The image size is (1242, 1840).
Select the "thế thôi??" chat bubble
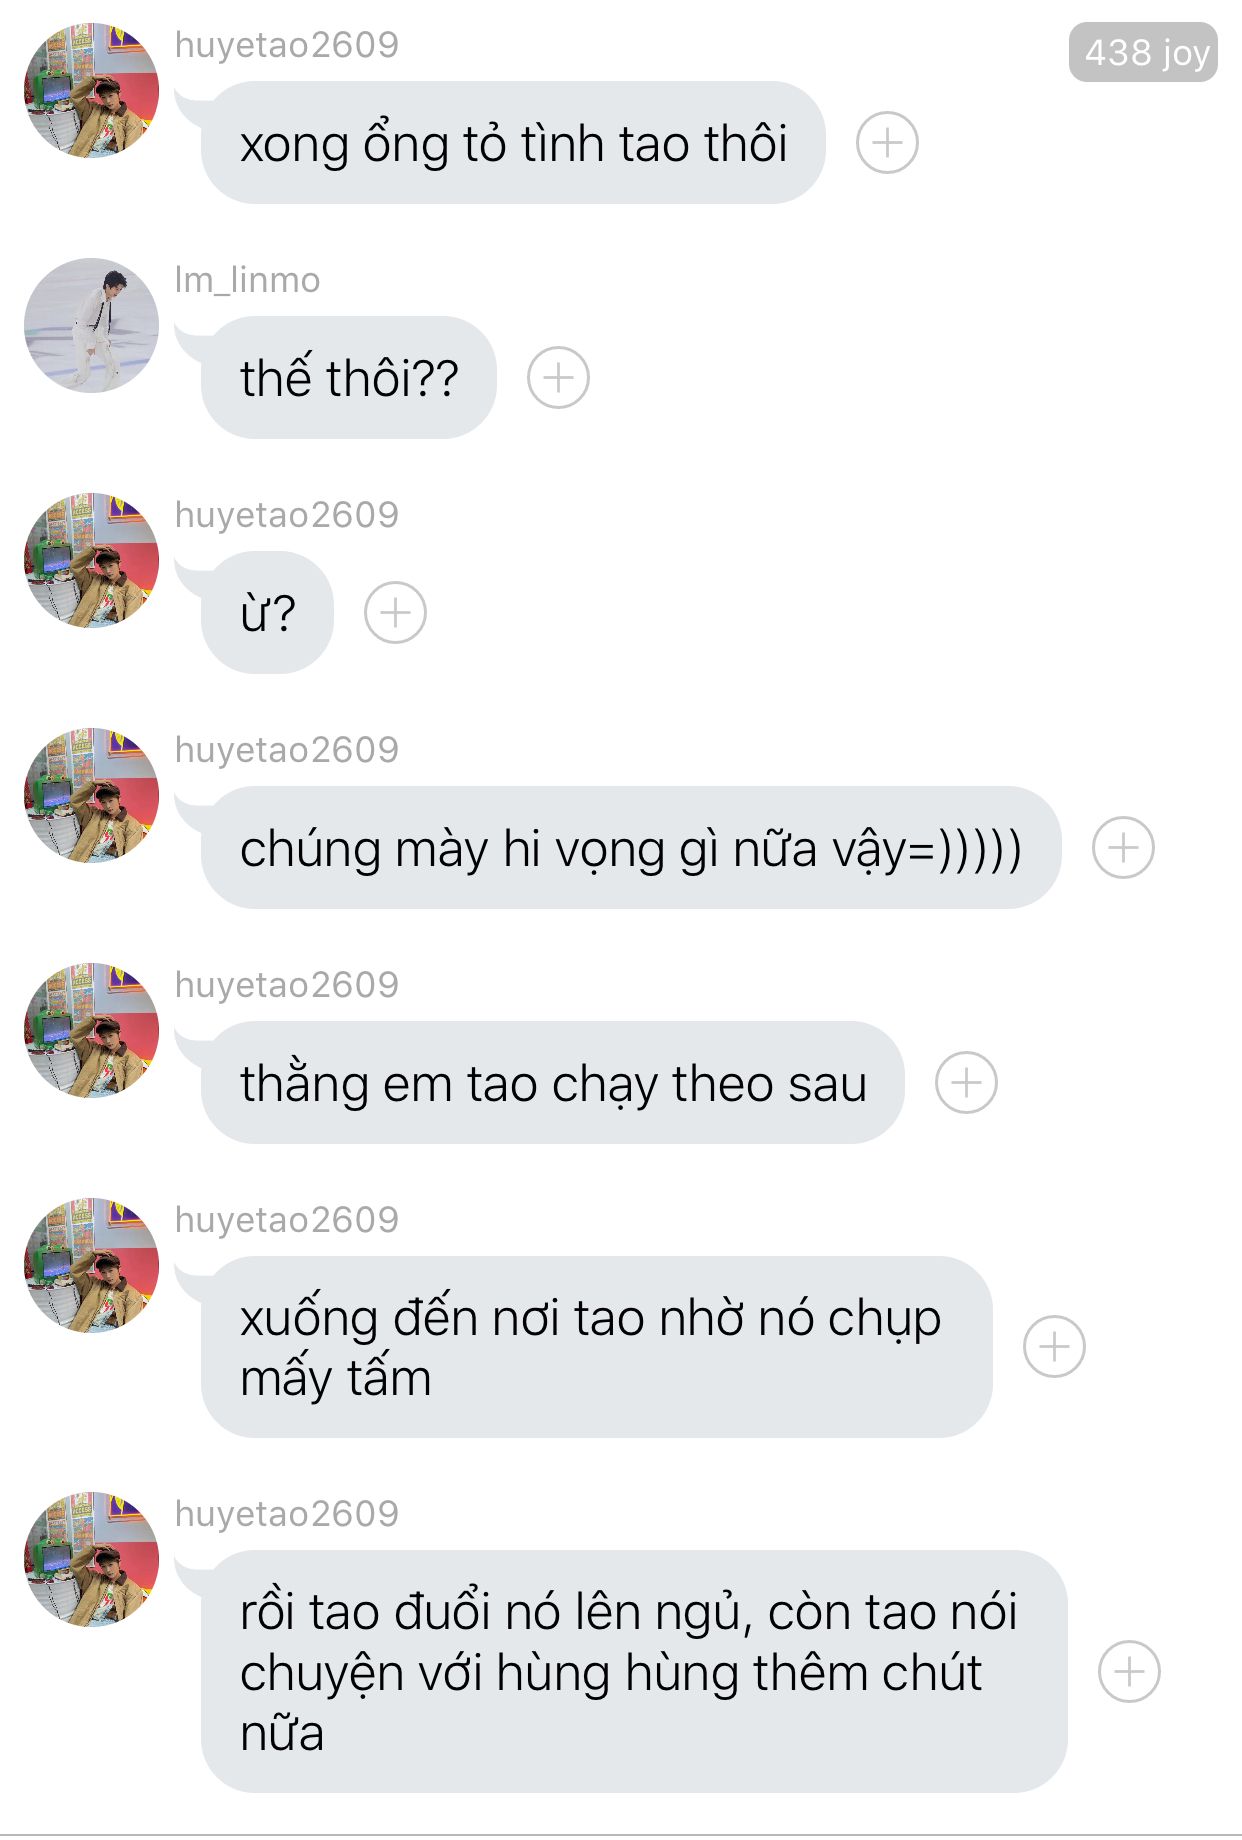click(x=348, y=378)
